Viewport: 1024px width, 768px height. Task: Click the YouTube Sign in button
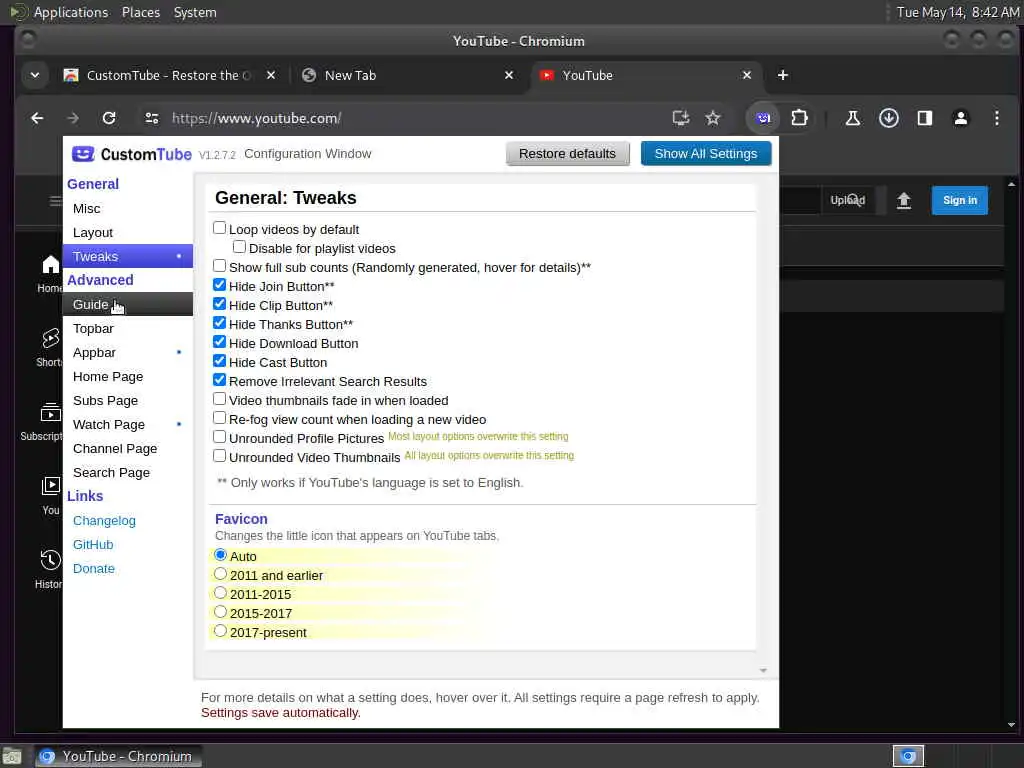[x=959, y=200]
